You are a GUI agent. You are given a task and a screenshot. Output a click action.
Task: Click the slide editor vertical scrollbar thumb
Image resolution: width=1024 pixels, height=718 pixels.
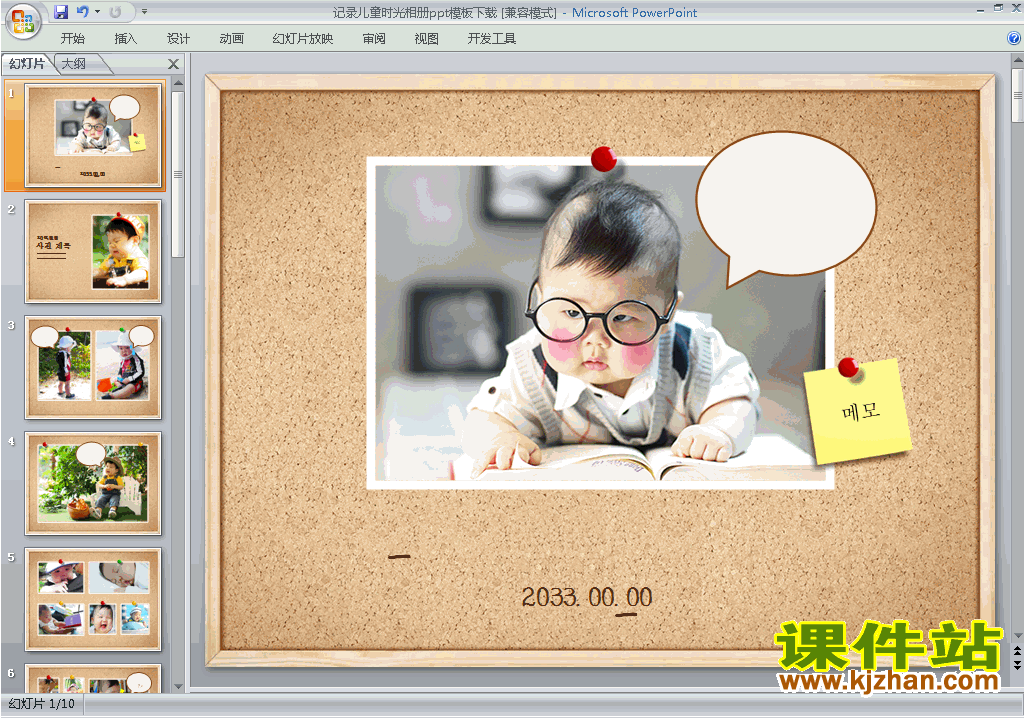tap(1017, 95)
